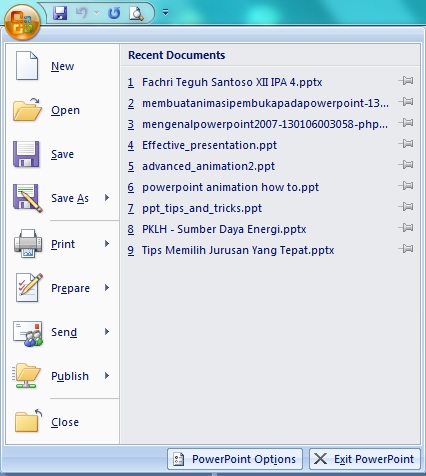Click the Print Preview magnifier icon

136,14
